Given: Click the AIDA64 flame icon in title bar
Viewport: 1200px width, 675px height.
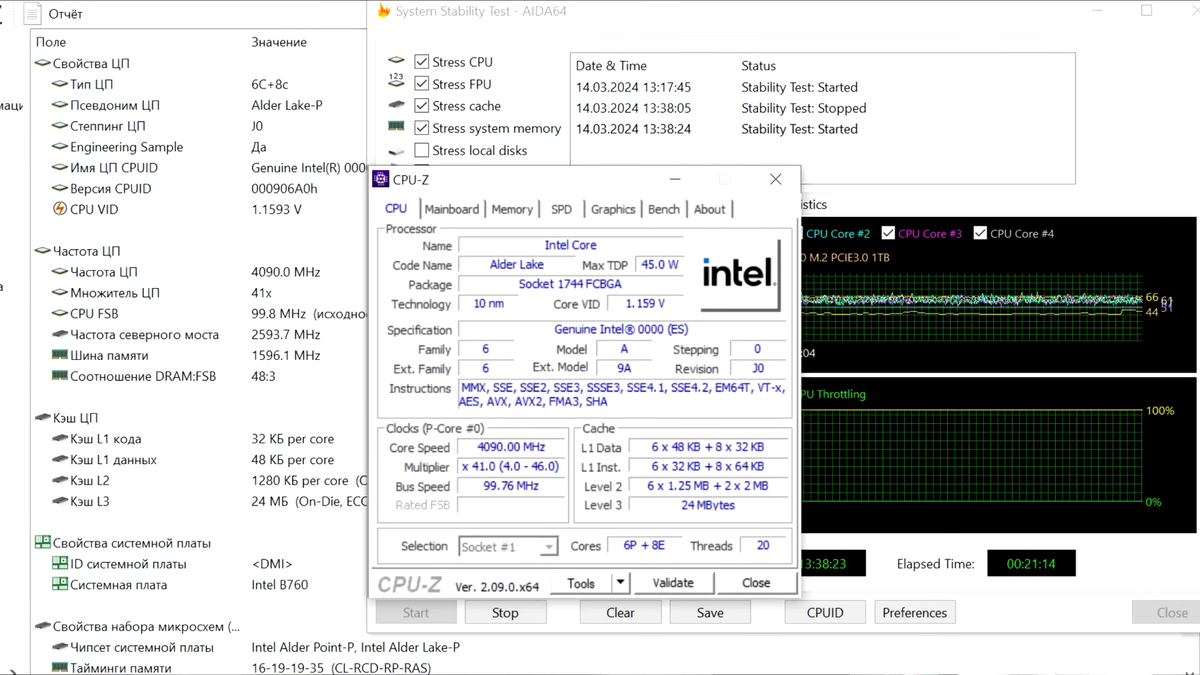Looking at the screenshot, I should pos(383,11).
